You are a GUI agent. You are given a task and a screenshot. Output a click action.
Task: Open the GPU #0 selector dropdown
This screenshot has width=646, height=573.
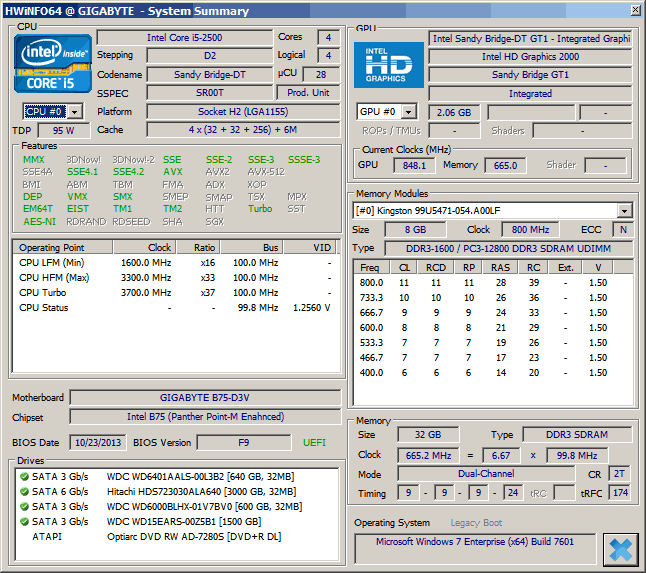tap(408, 112)
